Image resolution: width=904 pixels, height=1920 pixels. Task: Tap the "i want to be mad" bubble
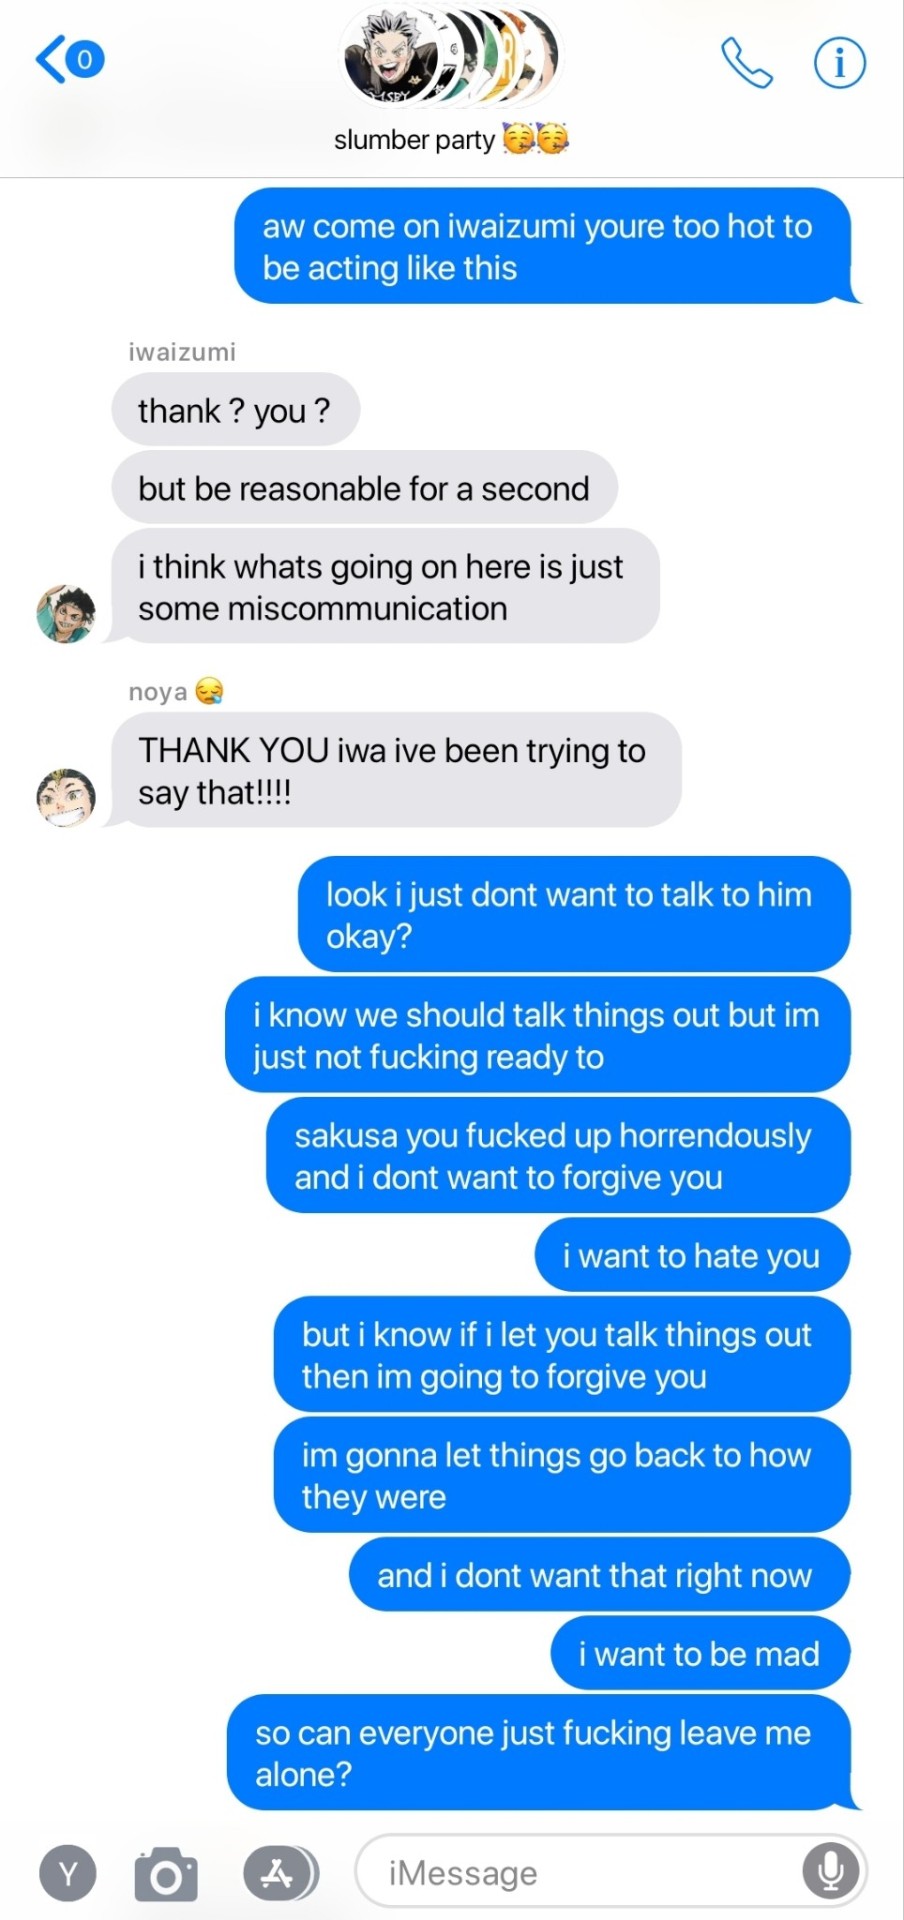(x=700, y=1653)
